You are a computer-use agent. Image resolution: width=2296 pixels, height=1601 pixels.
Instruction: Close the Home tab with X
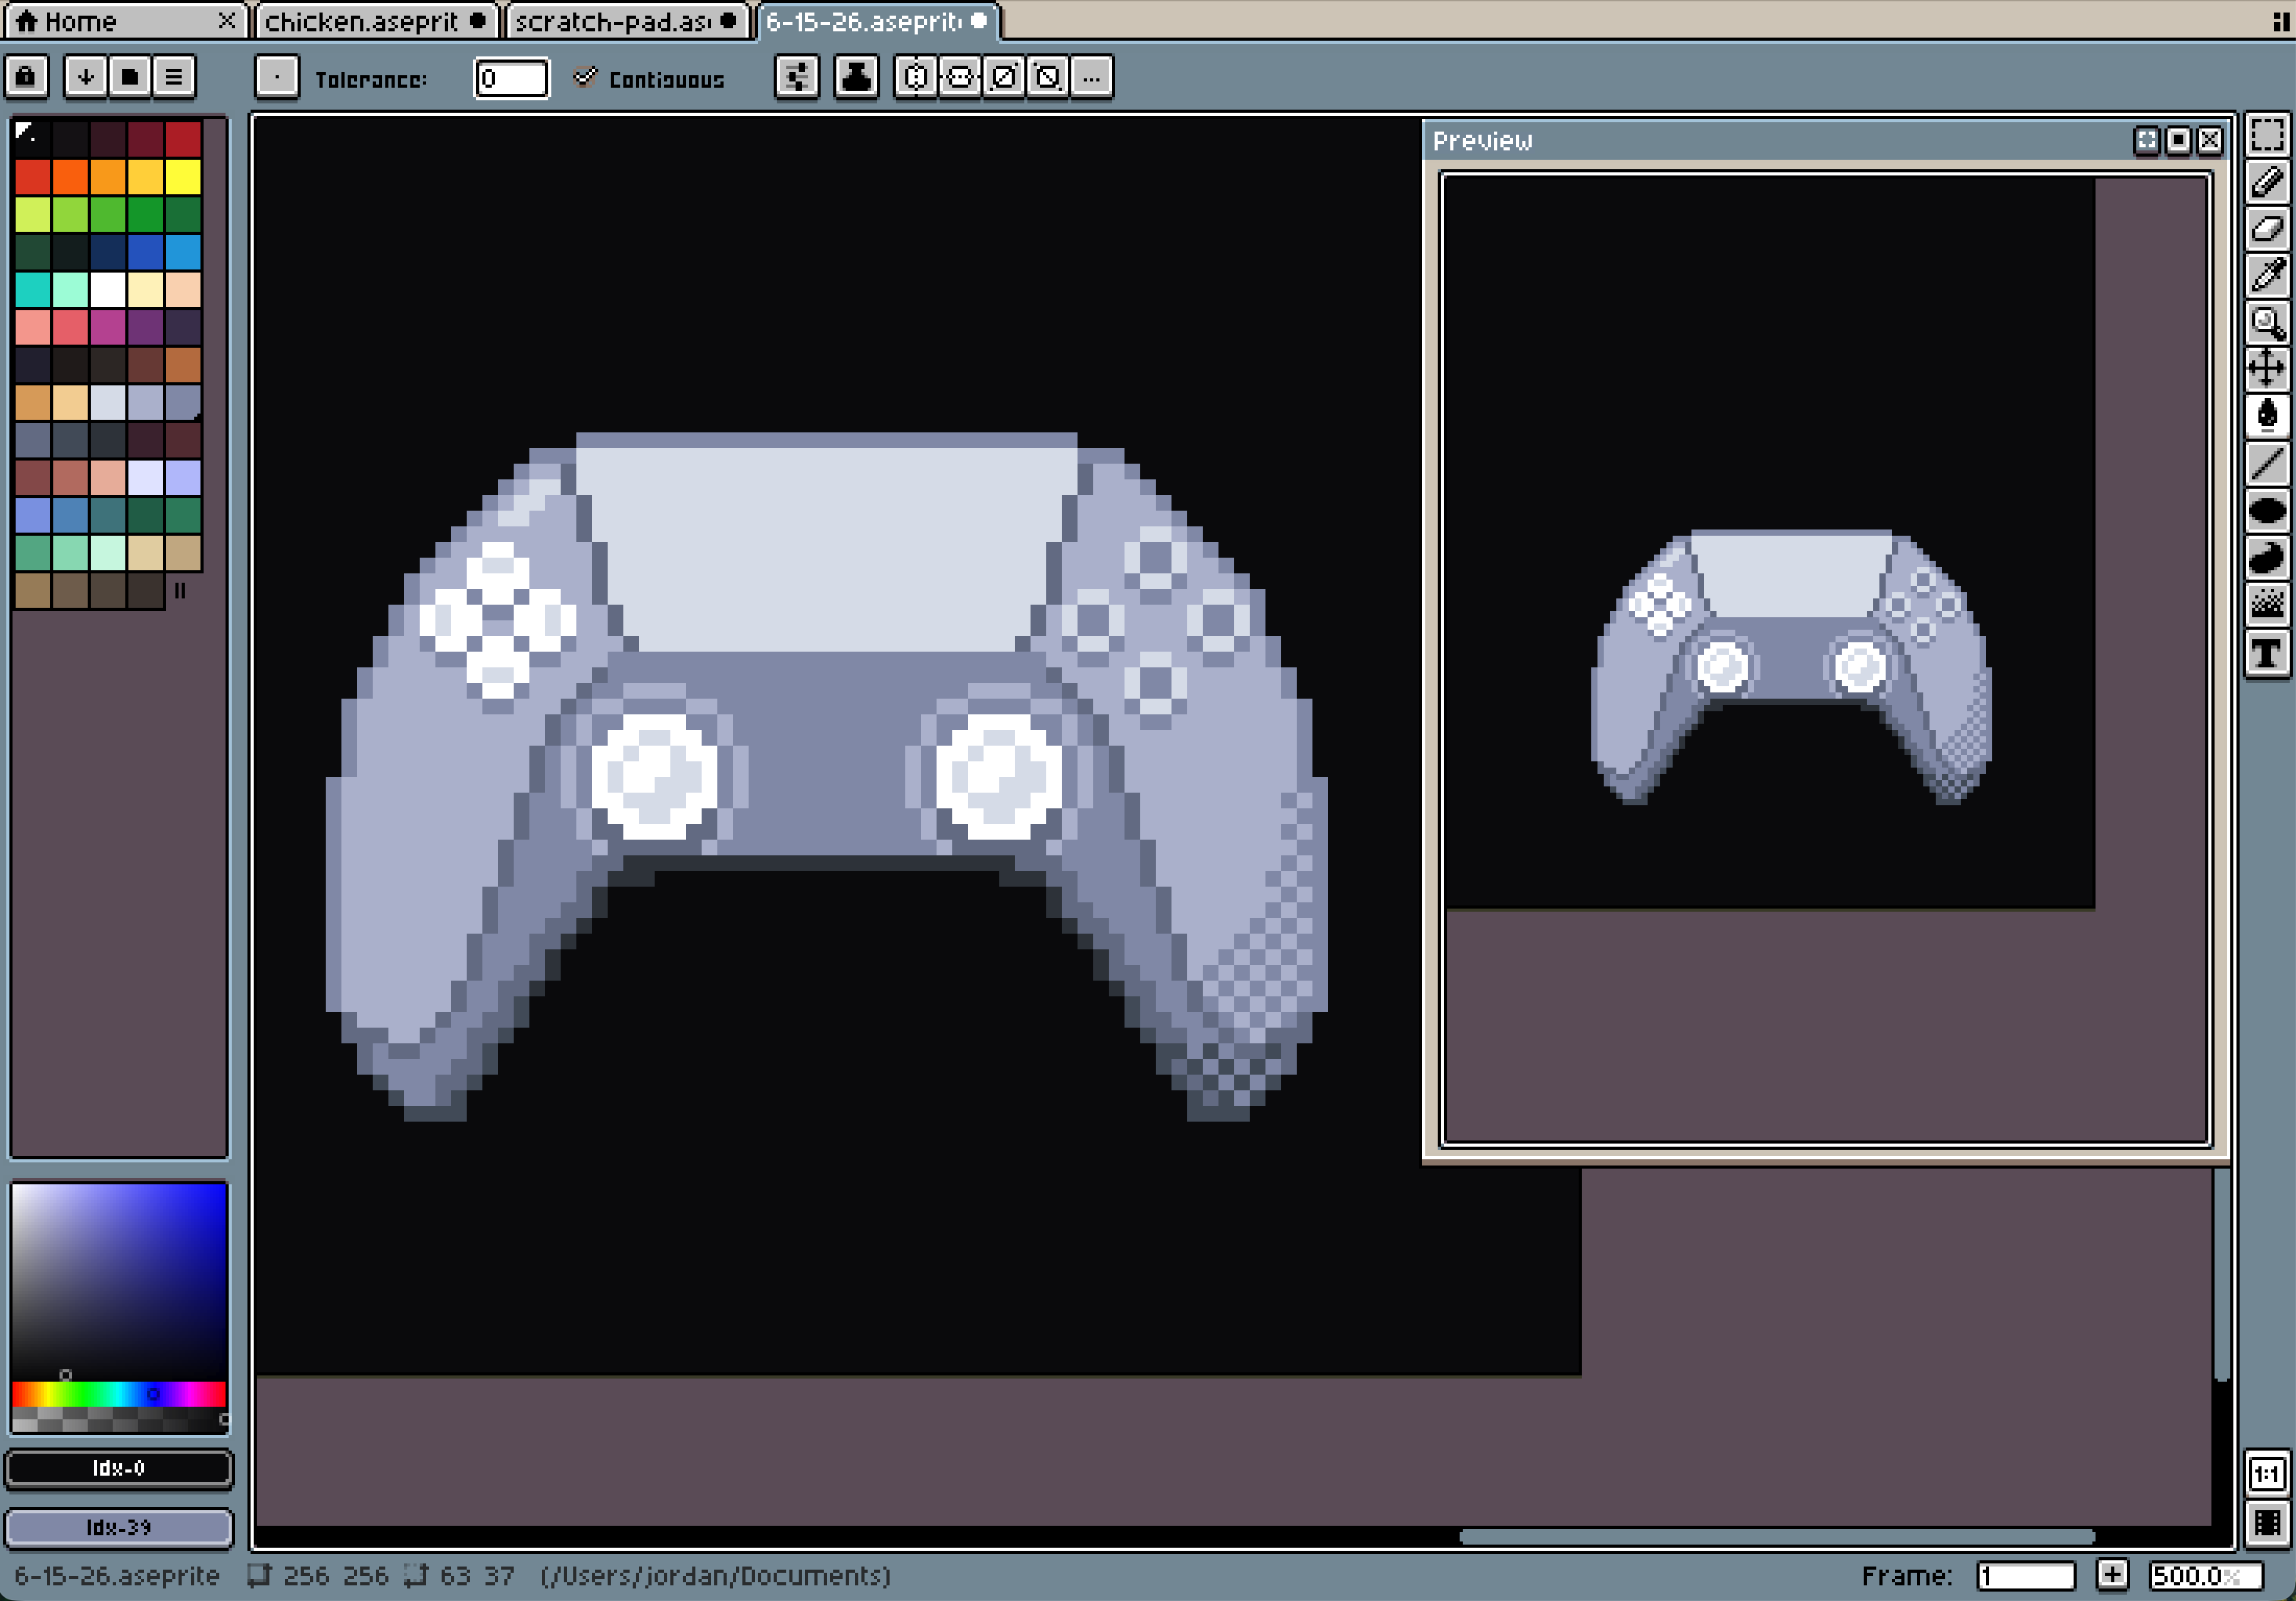[227, 20]
